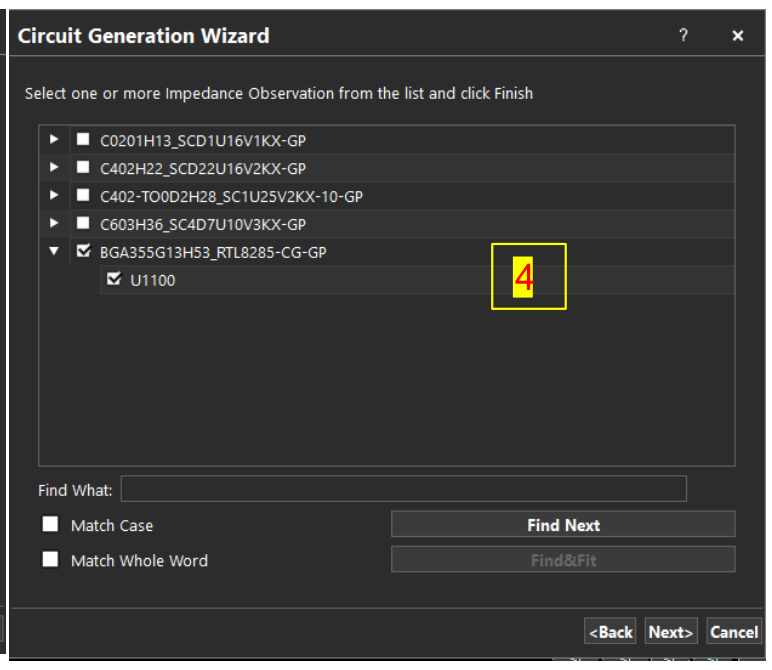Go to previous step with Back
Image resolution: width=772 pixels, height=670 pixels.
point(611,632)
